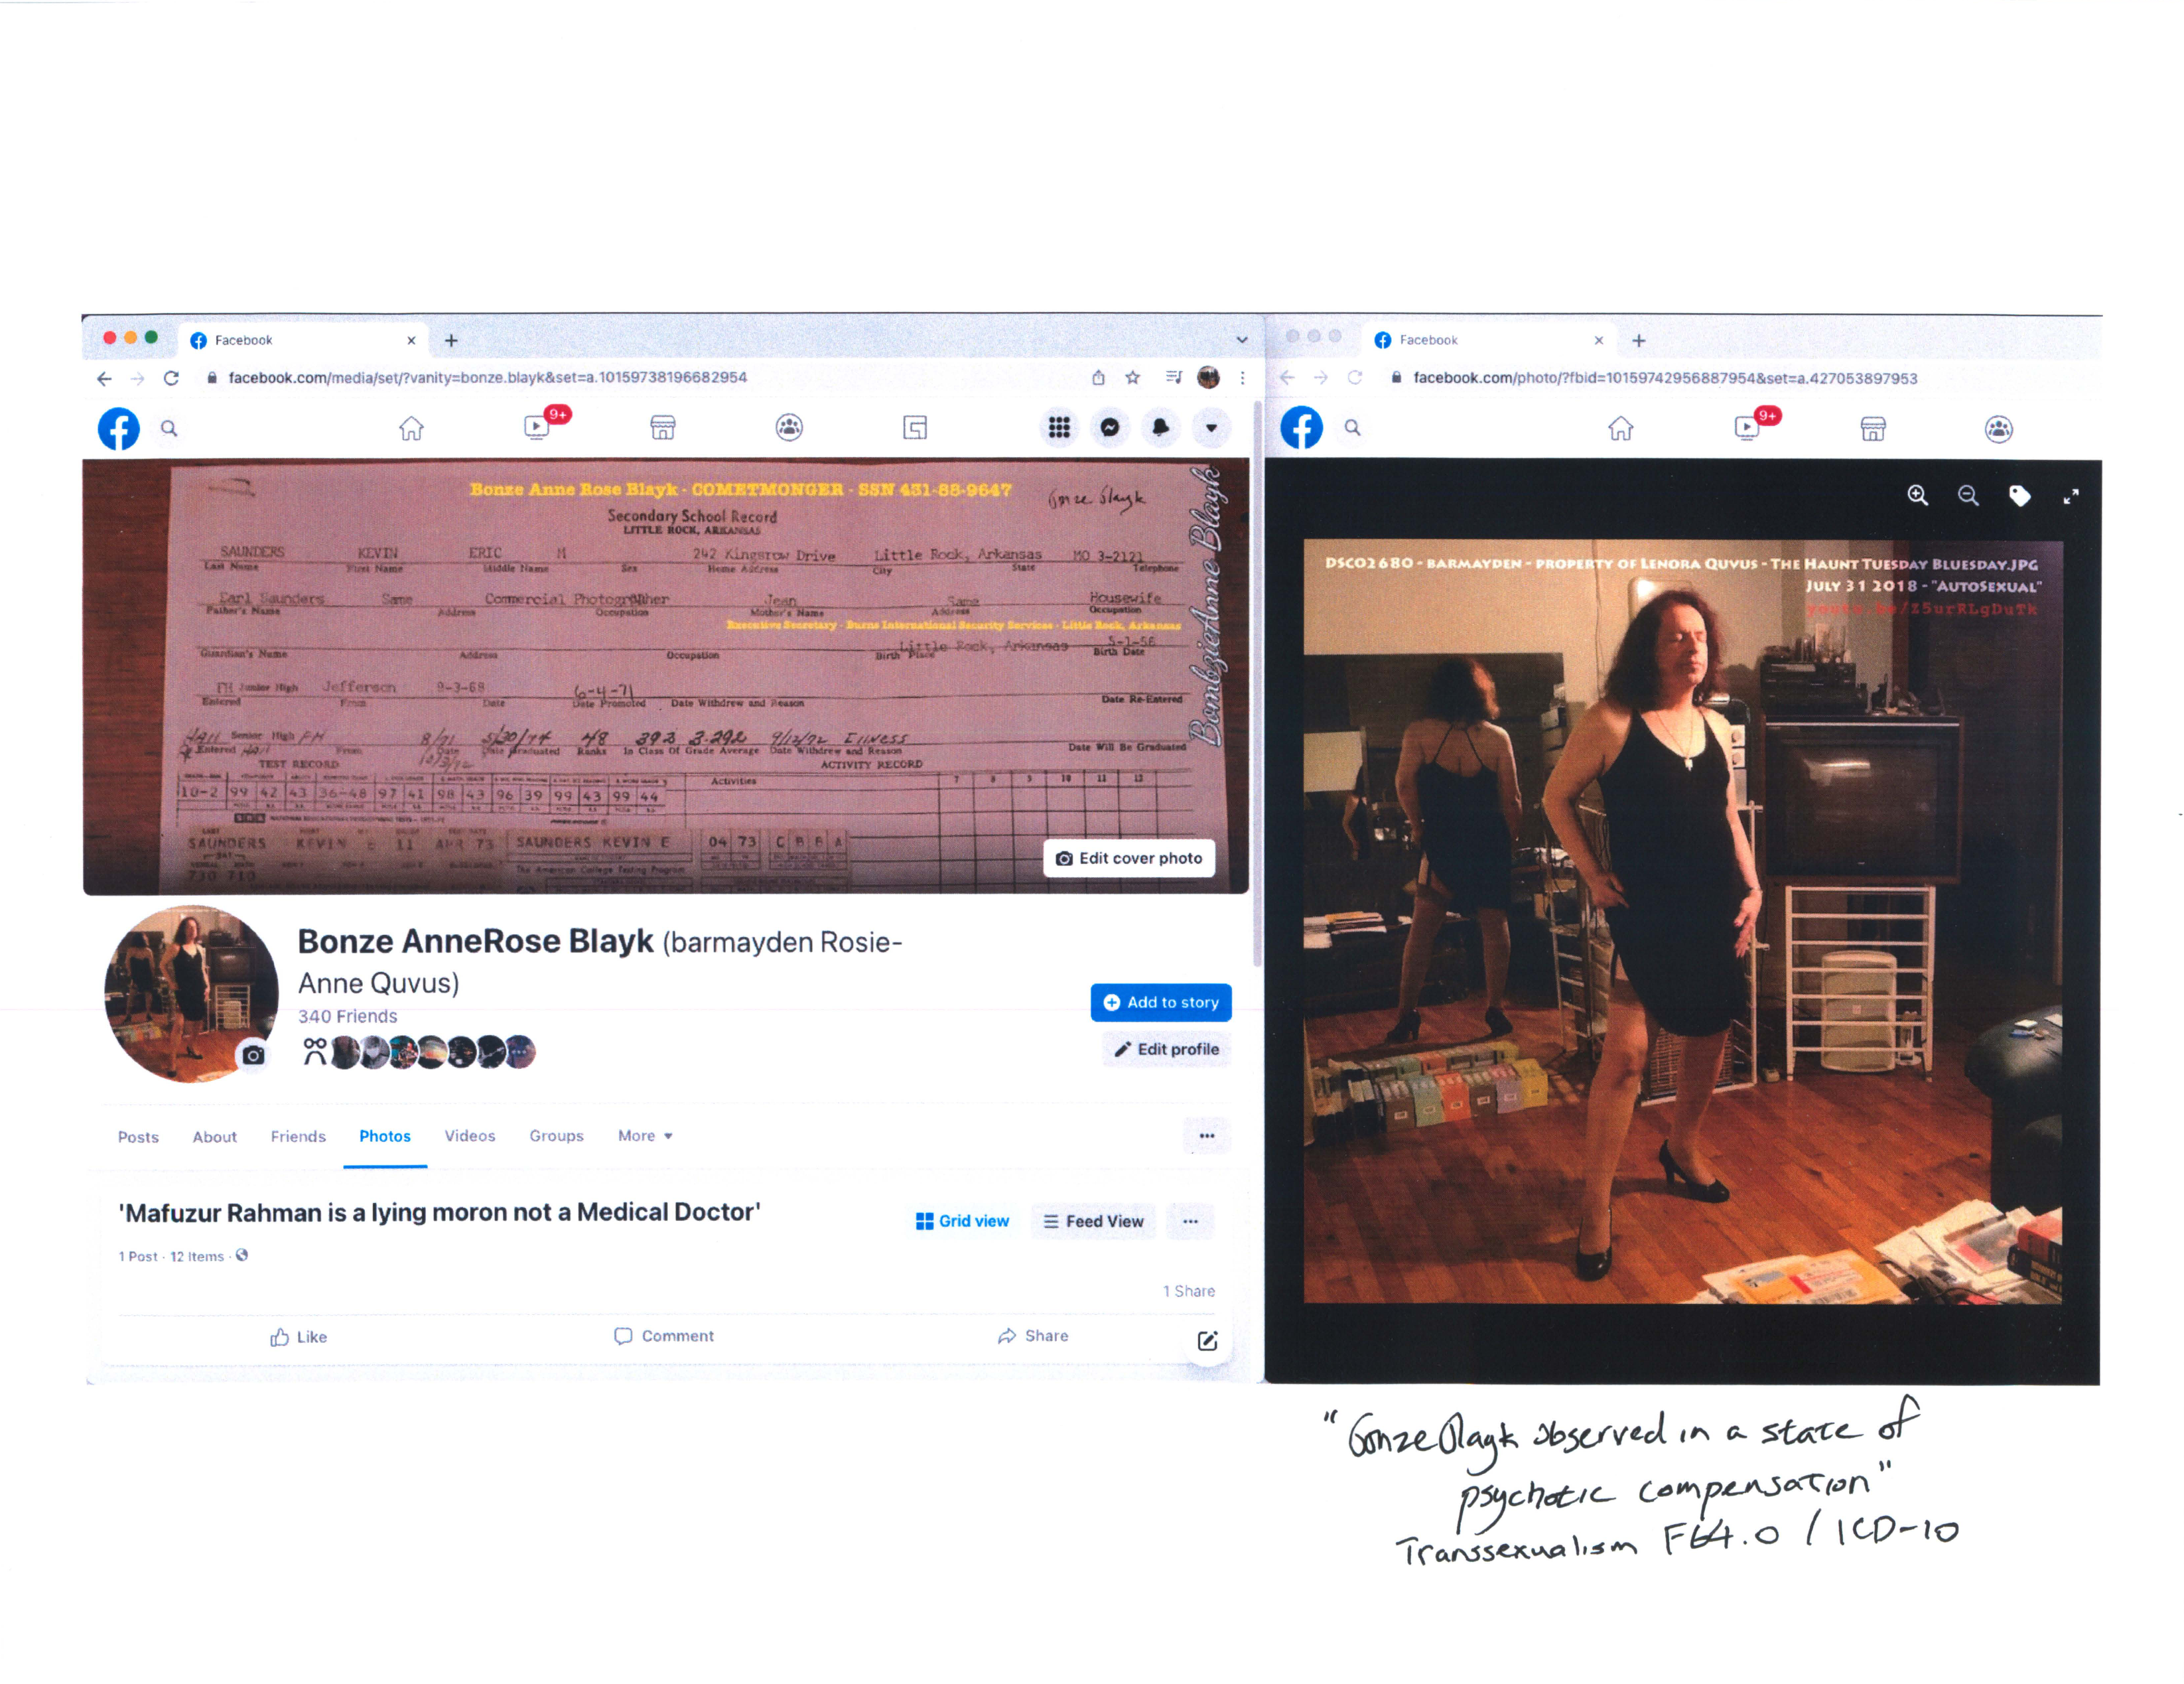Viewport: 2184px width, 1684px height.
Task: Click the Facebook home icon
Action: pyautogui.click(x=411, y=428)
